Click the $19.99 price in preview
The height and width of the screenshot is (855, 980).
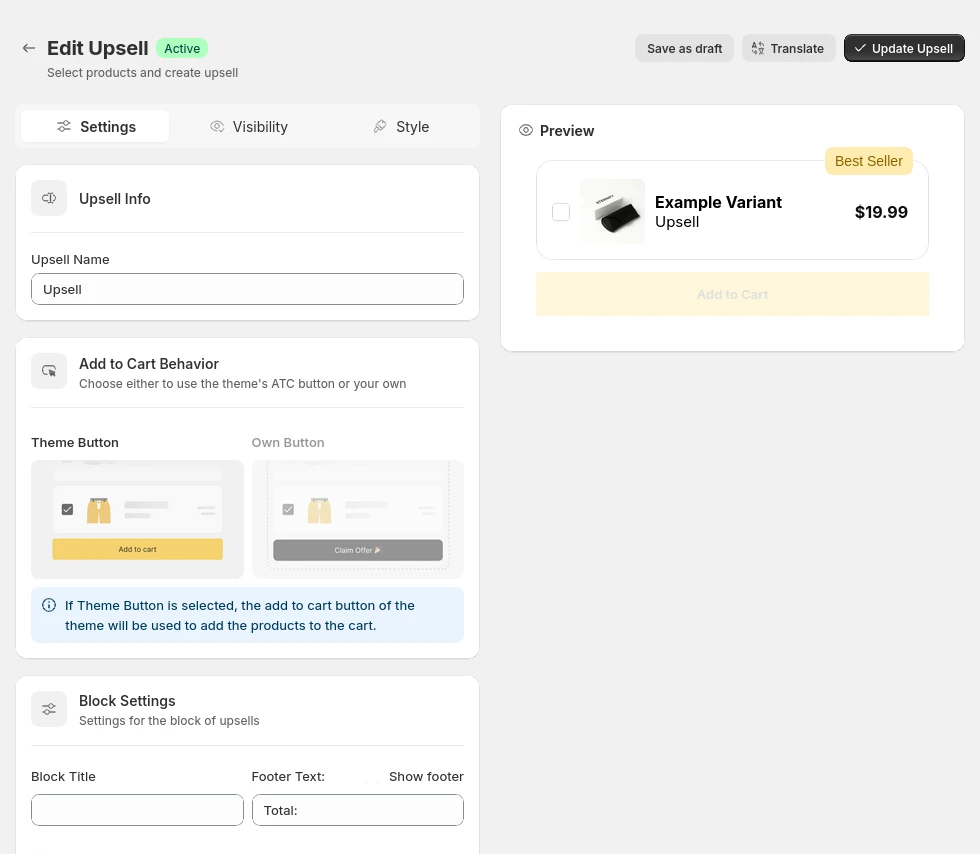[881, 212]
